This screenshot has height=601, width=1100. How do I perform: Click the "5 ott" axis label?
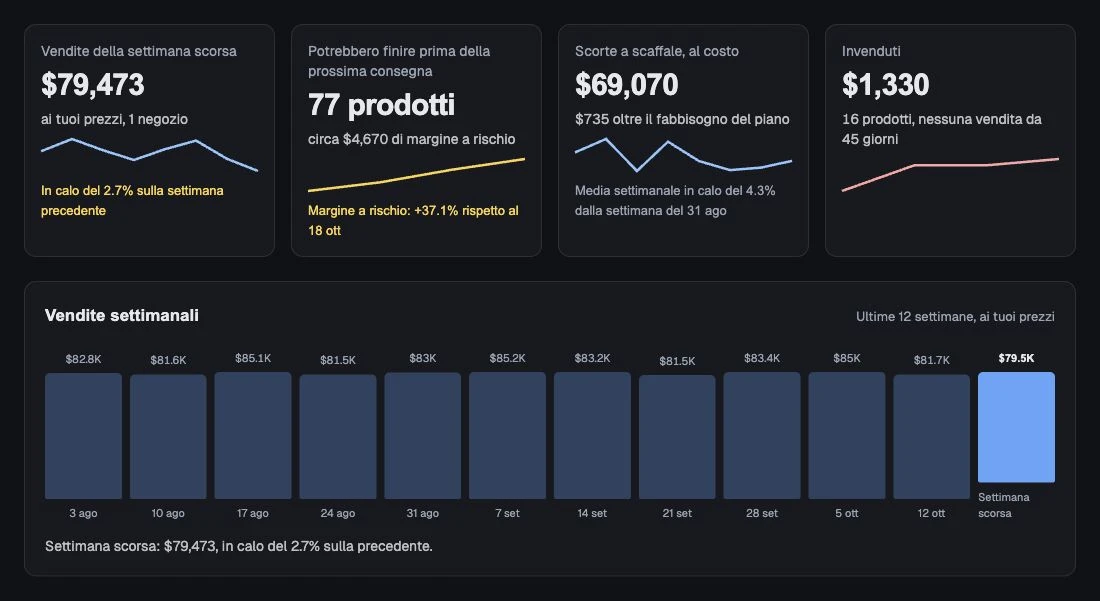[x=847, y=513]
